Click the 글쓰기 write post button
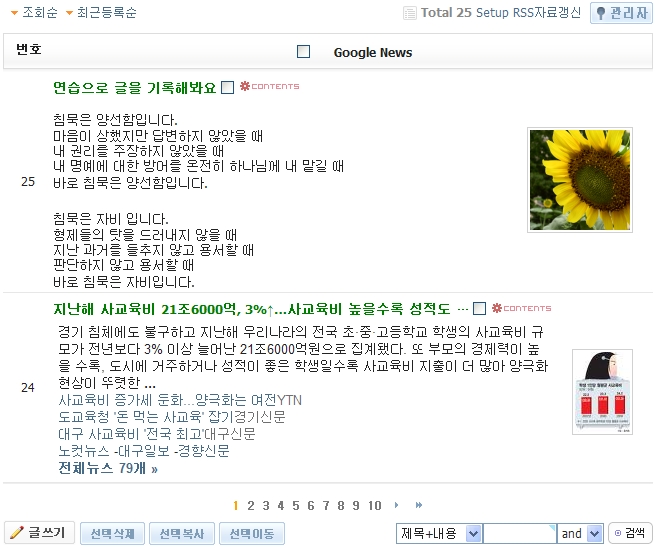The width and height of the screenshot is (655, 548). point(39,533)
